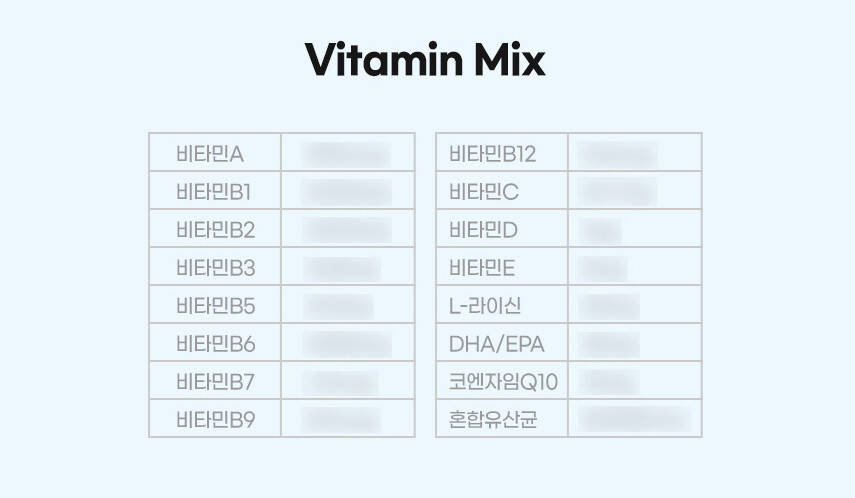The height and width of the screenshot is (498, 855).
Task: Click the 비타민B3 label
Action: tap(215, 268)
